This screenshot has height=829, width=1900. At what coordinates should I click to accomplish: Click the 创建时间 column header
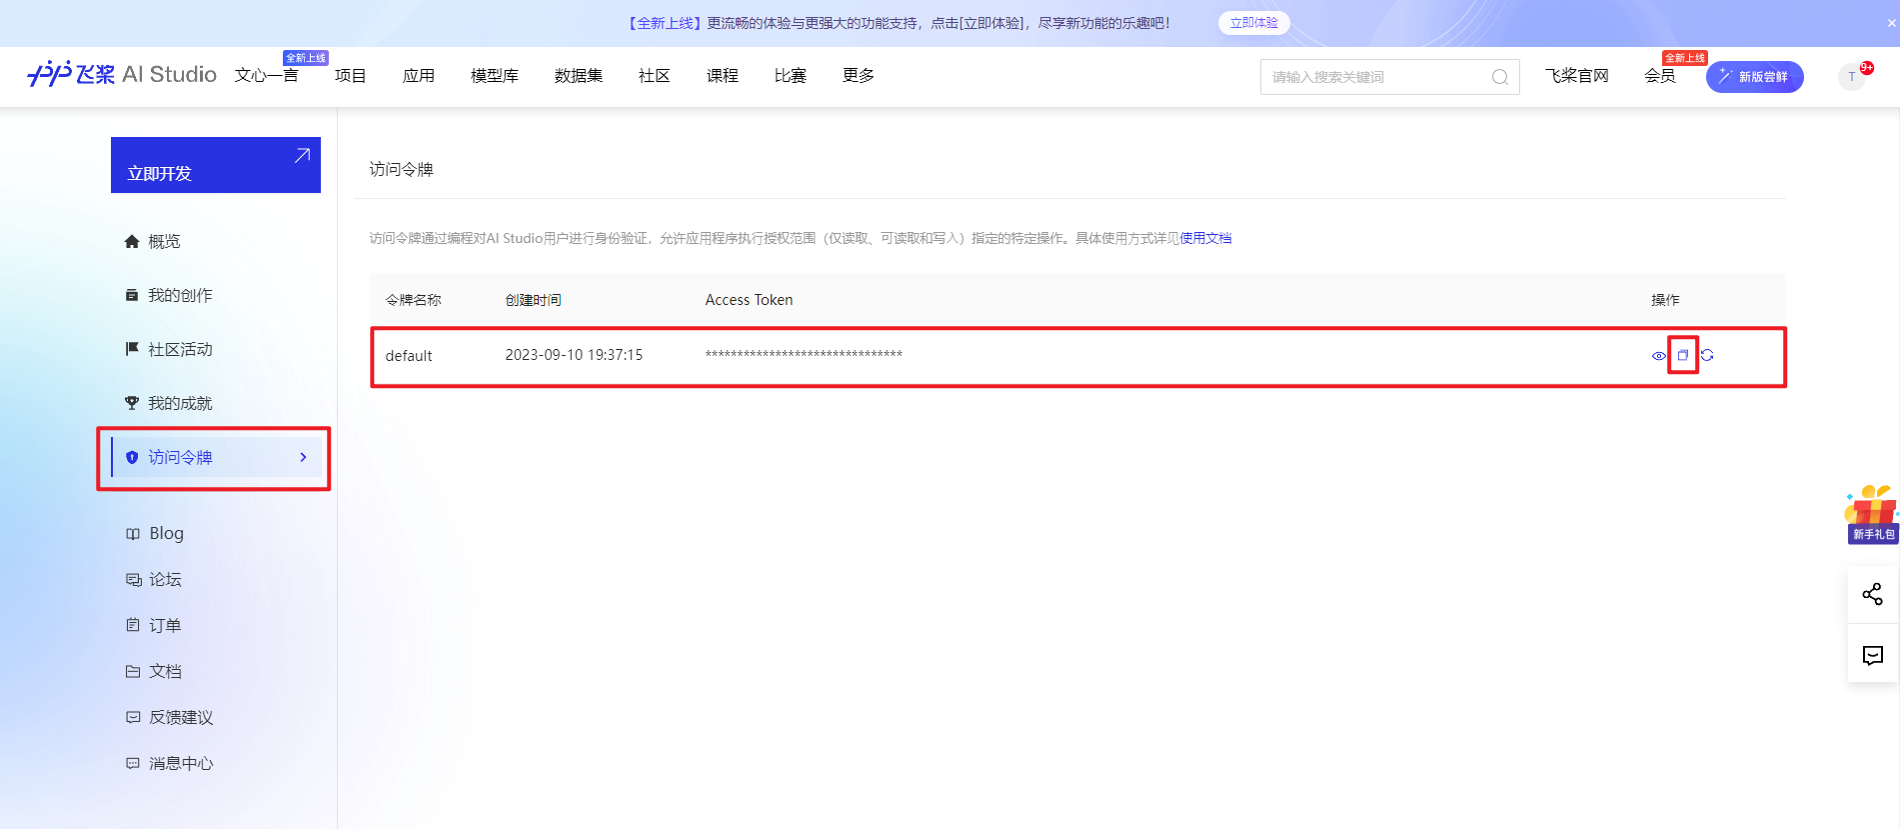(533, 300)
